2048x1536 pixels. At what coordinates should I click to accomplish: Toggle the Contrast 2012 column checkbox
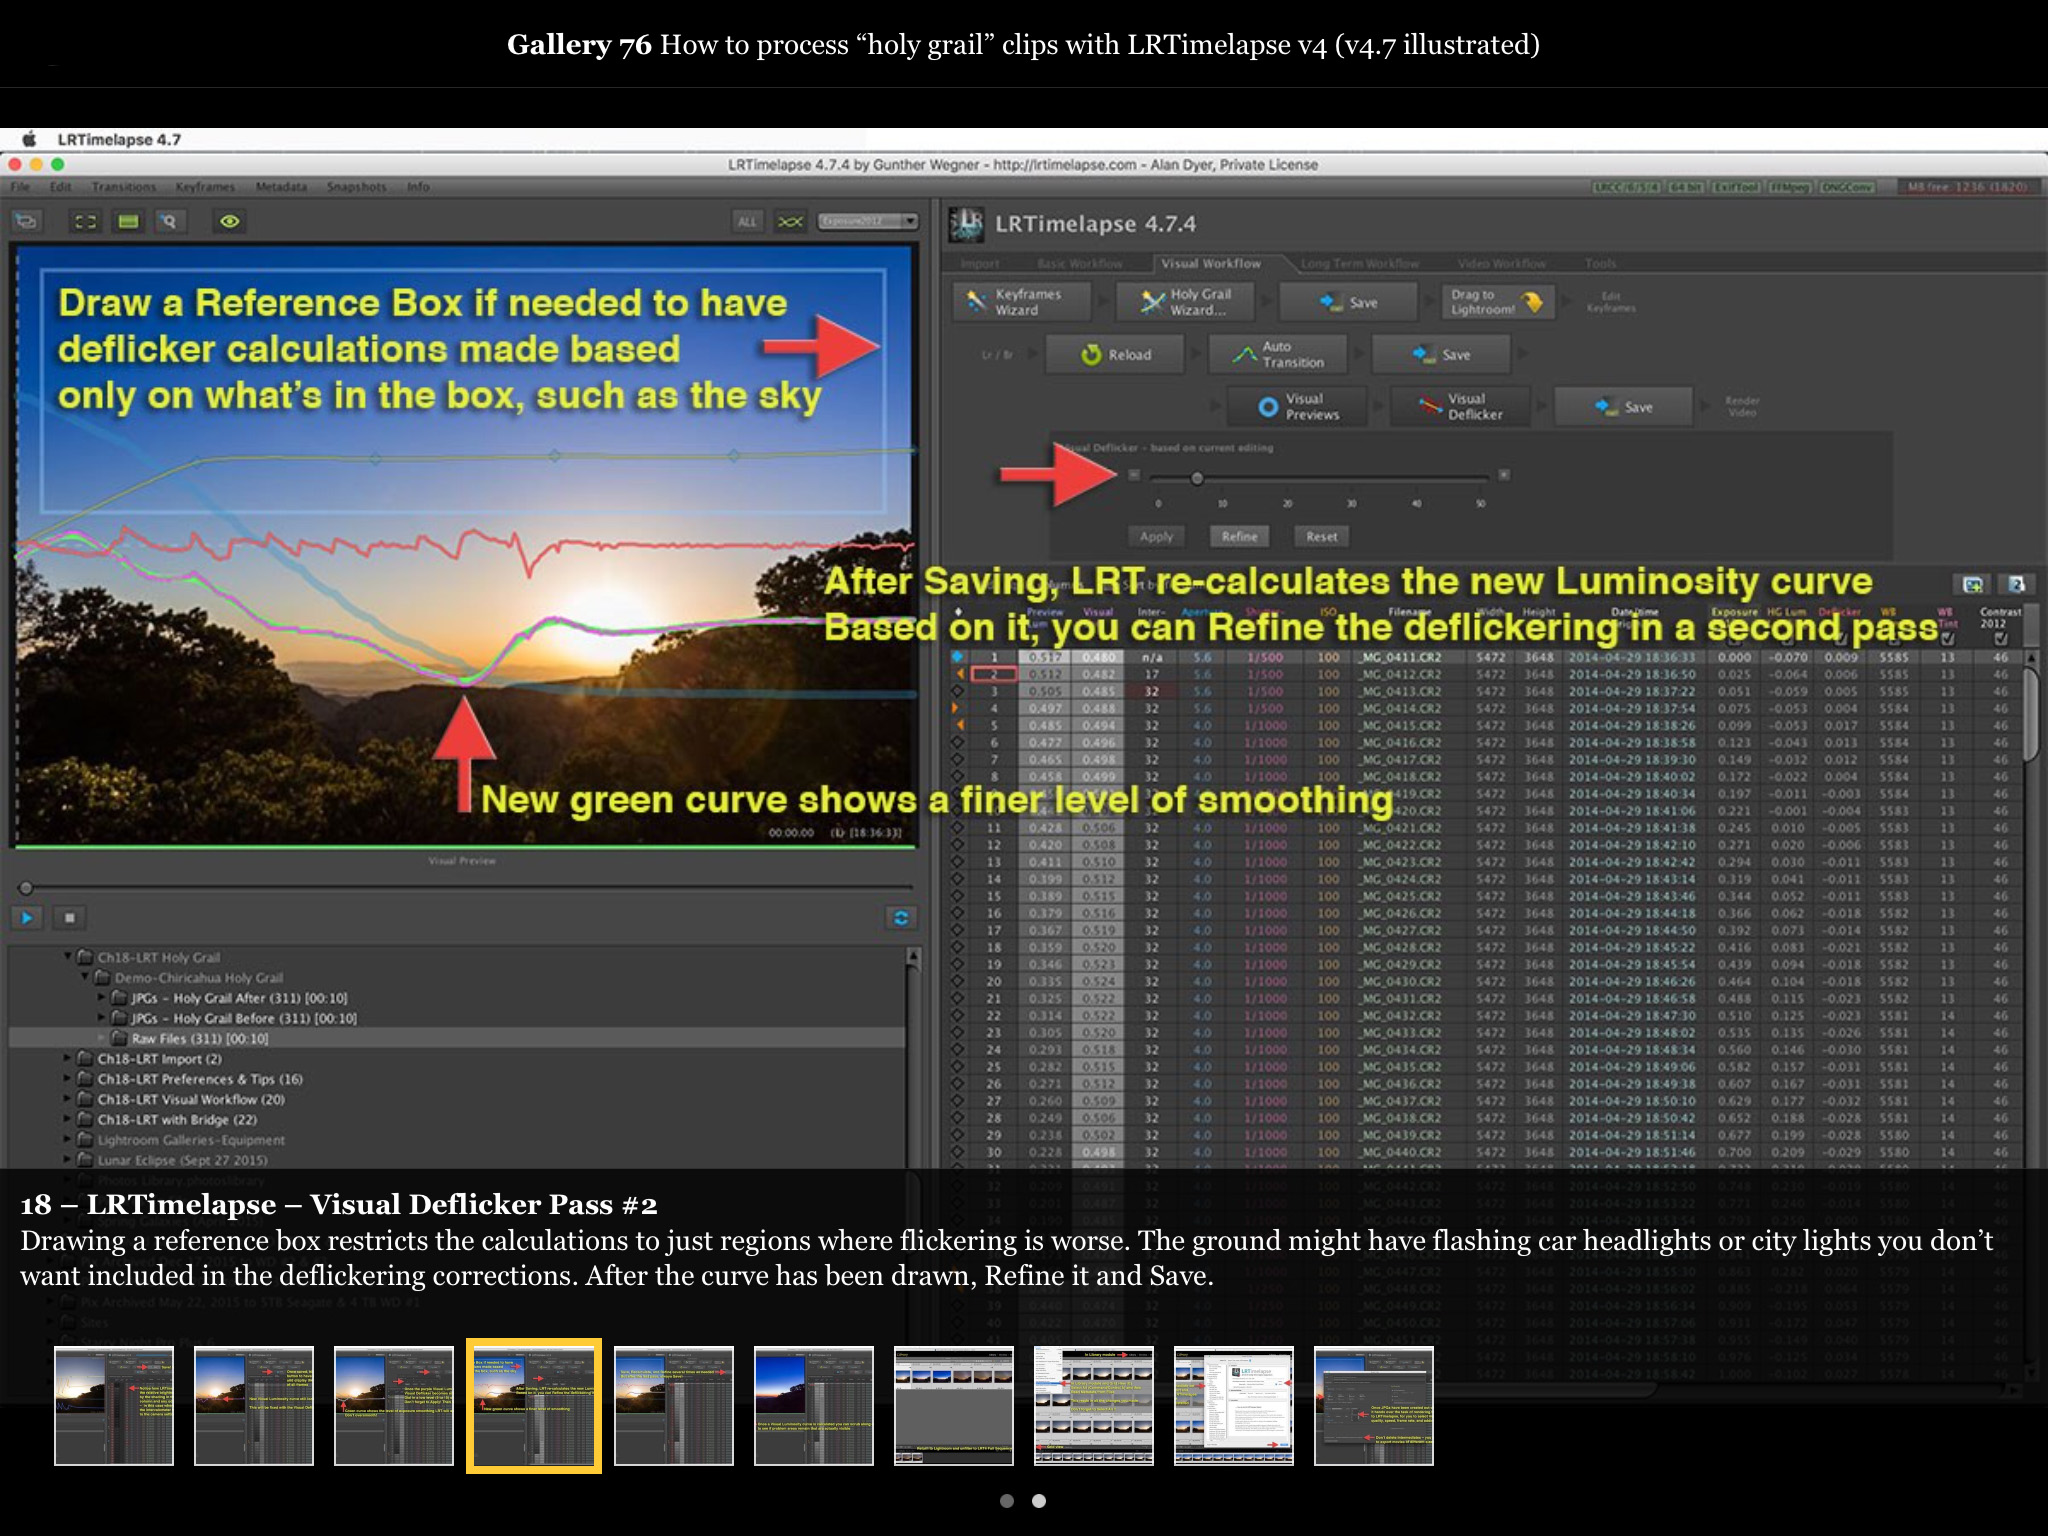pos(2000,638)
